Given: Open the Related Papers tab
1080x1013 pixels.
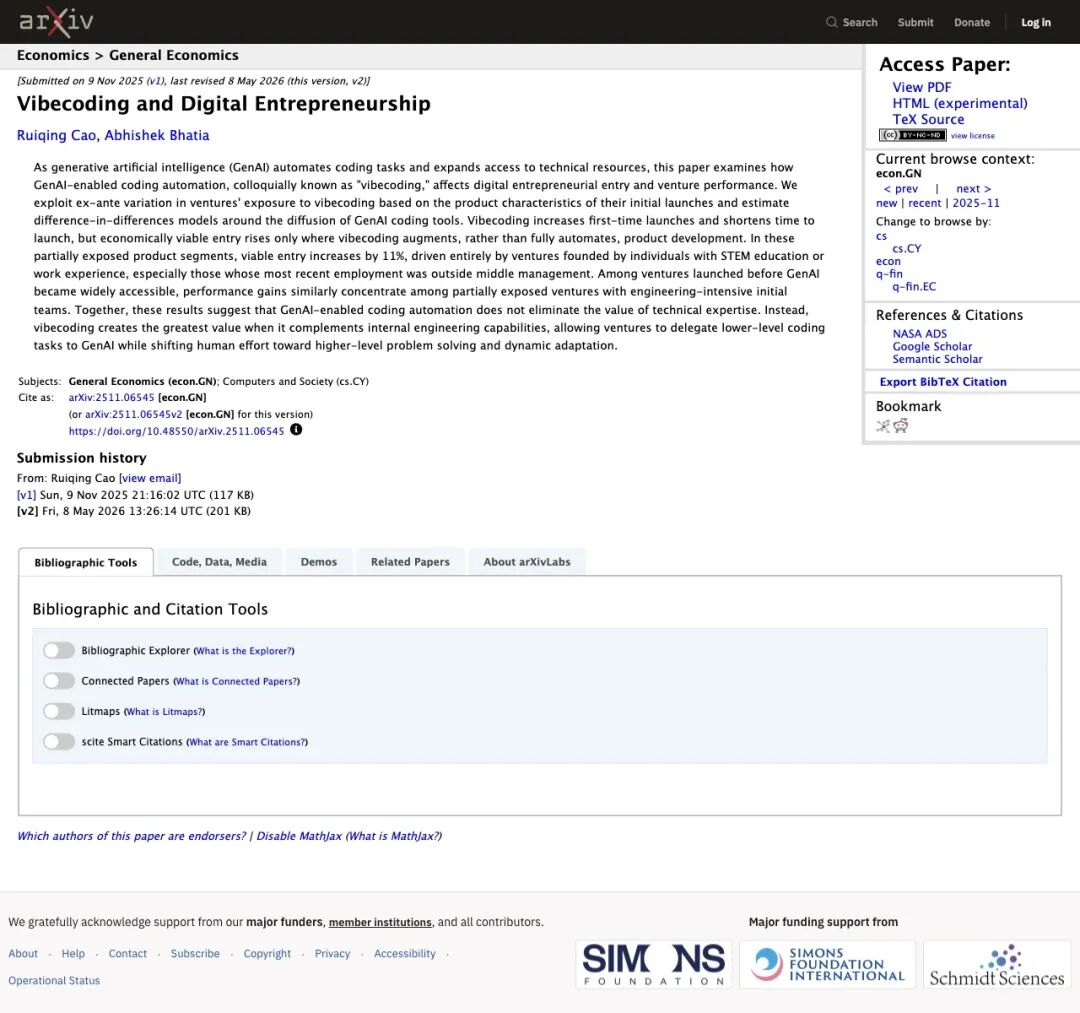Looking at the screenshot, I should click(x=411, y=562).
